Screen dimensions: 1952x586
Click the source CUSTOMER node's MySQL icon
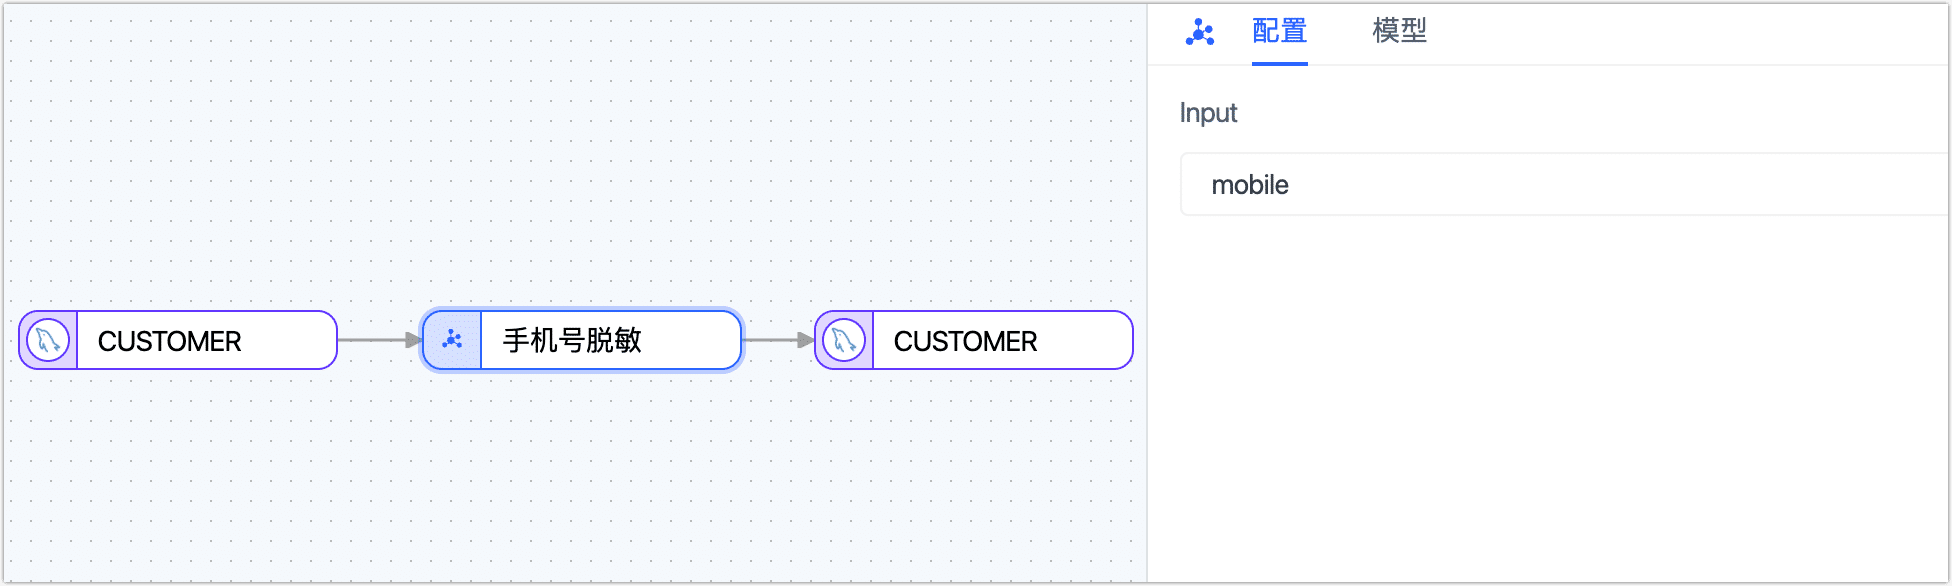pyautogui.click(x=47, y=341)
